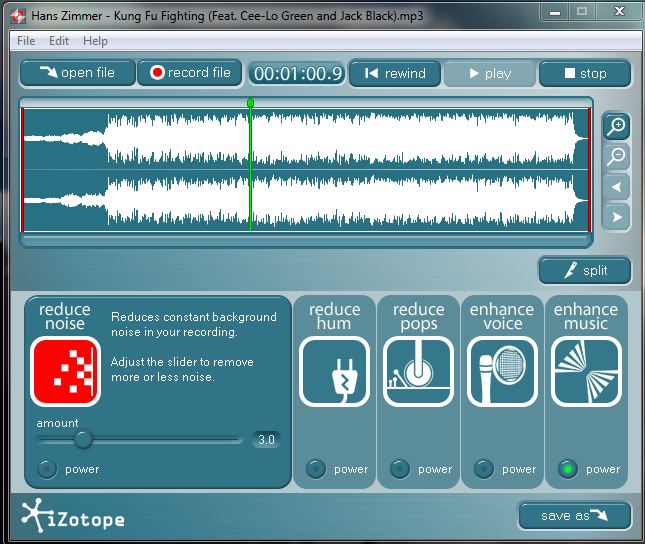Click the iZotope logo
The height and width of the screenshot is (544, 645).
tap(73, 516)
